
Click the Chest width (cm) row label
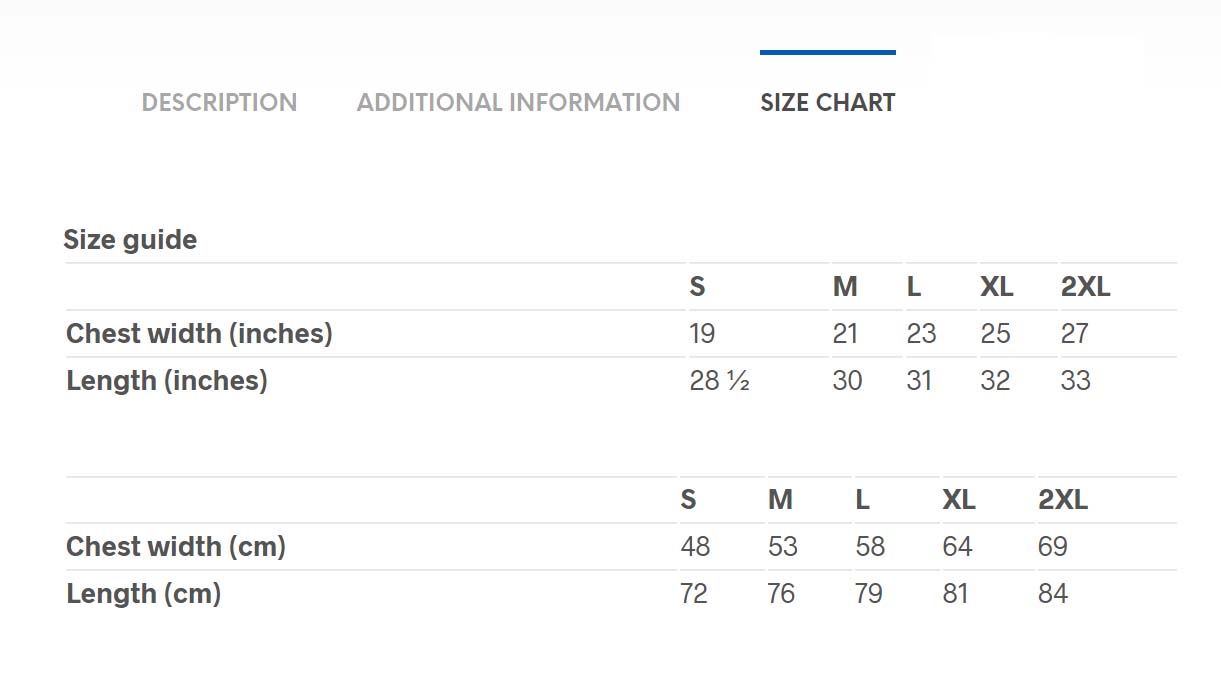[176, 546]
